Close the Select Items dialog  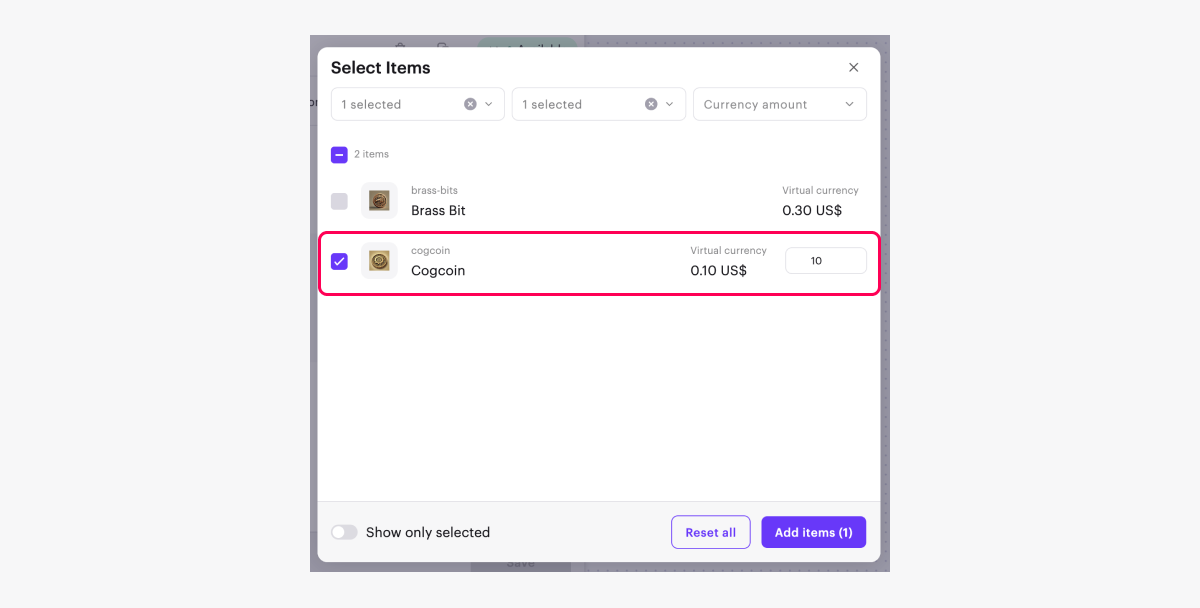[x=853, y=68]
